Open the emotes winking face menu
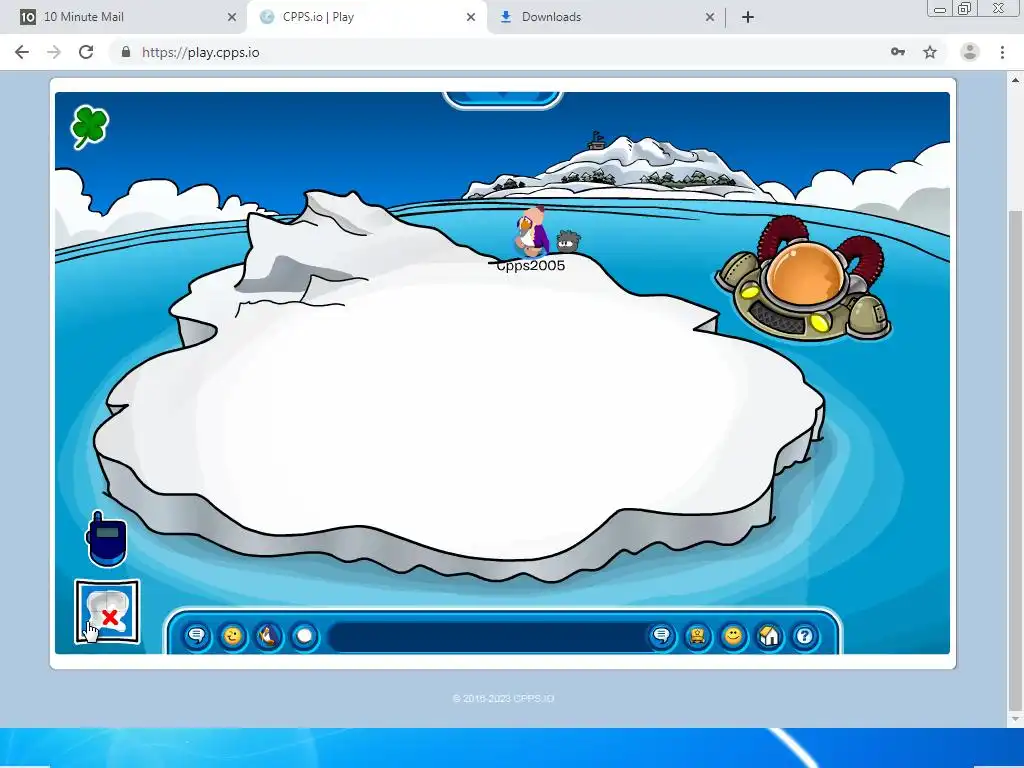Image resolution: width=1024 pixels, height=768 pixels. tap(232, 635)
